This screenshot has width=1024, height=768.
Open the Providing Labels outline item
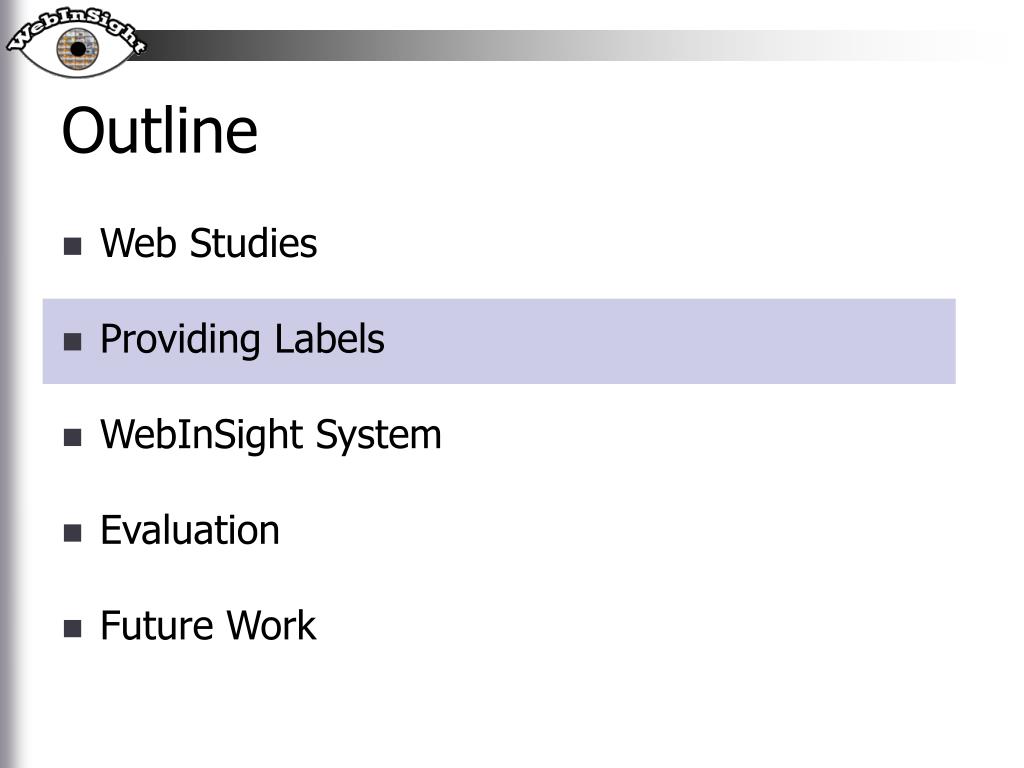[x=242, y=340]
